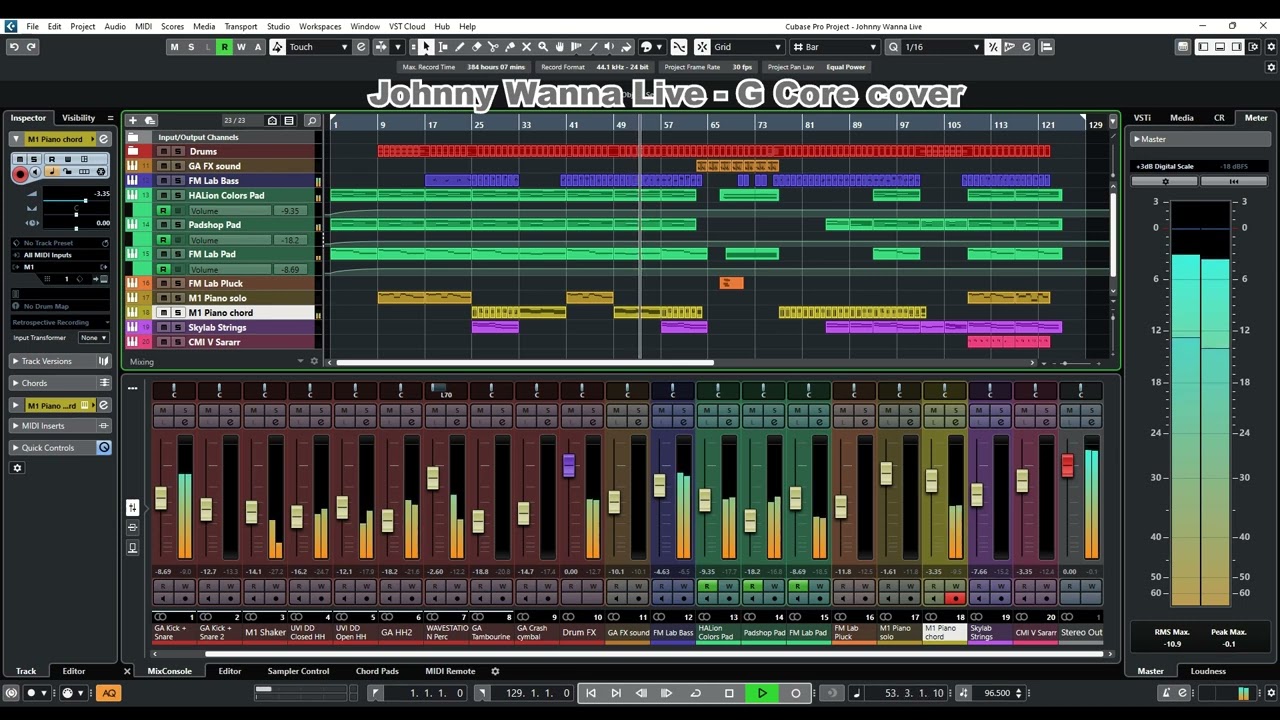Toggle Snap to Zero Crossing button
1280x720 pixels.
pos(679,47)
